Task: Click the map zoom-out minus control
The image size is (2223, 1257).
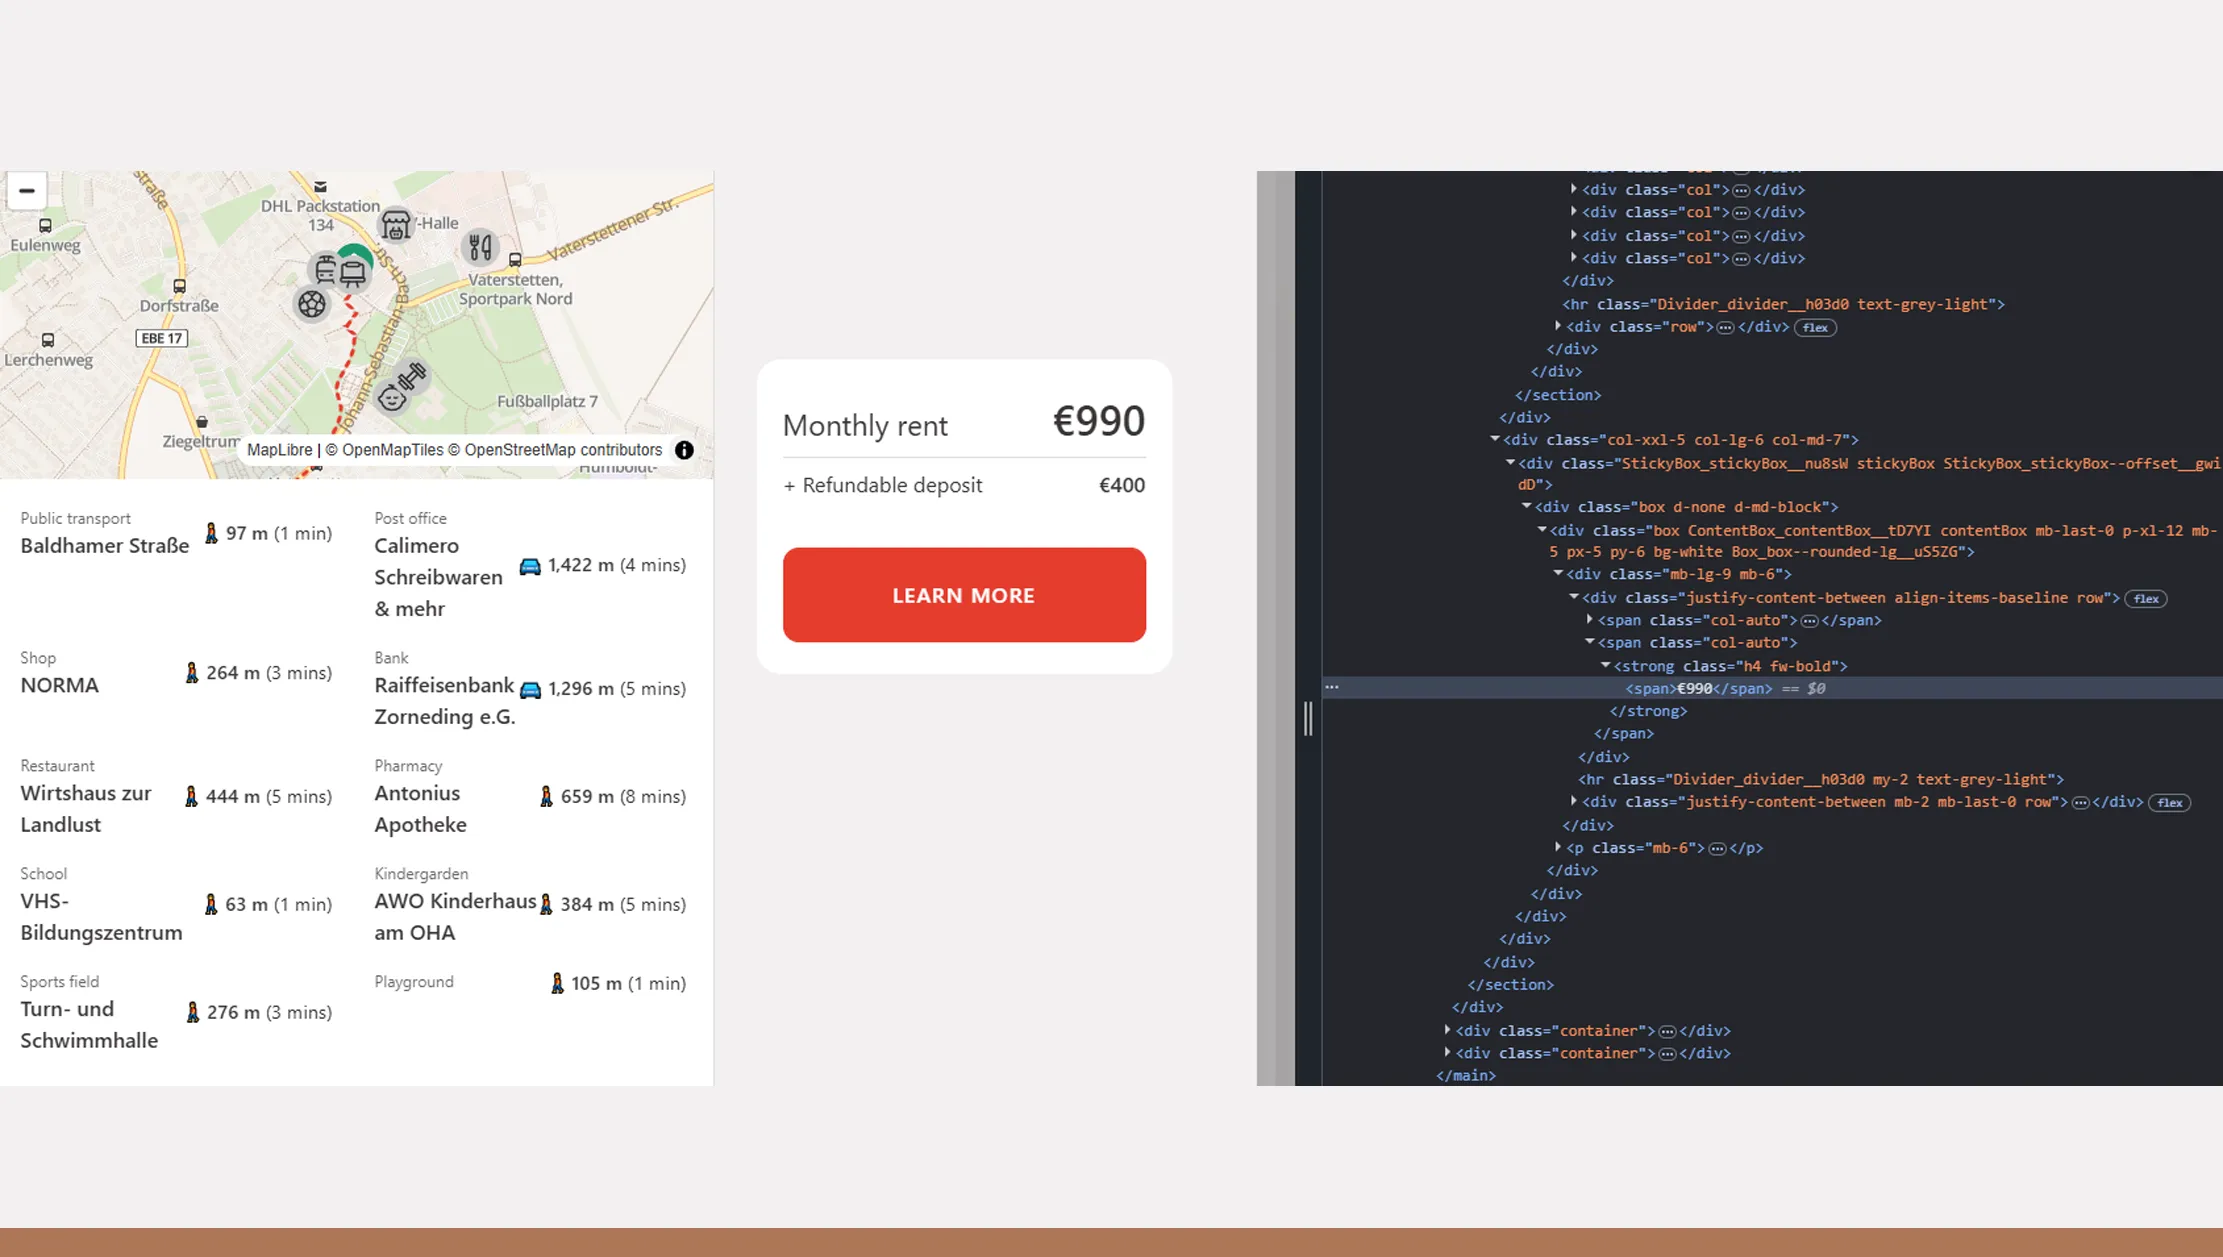Action: click(x=27, y=190)
